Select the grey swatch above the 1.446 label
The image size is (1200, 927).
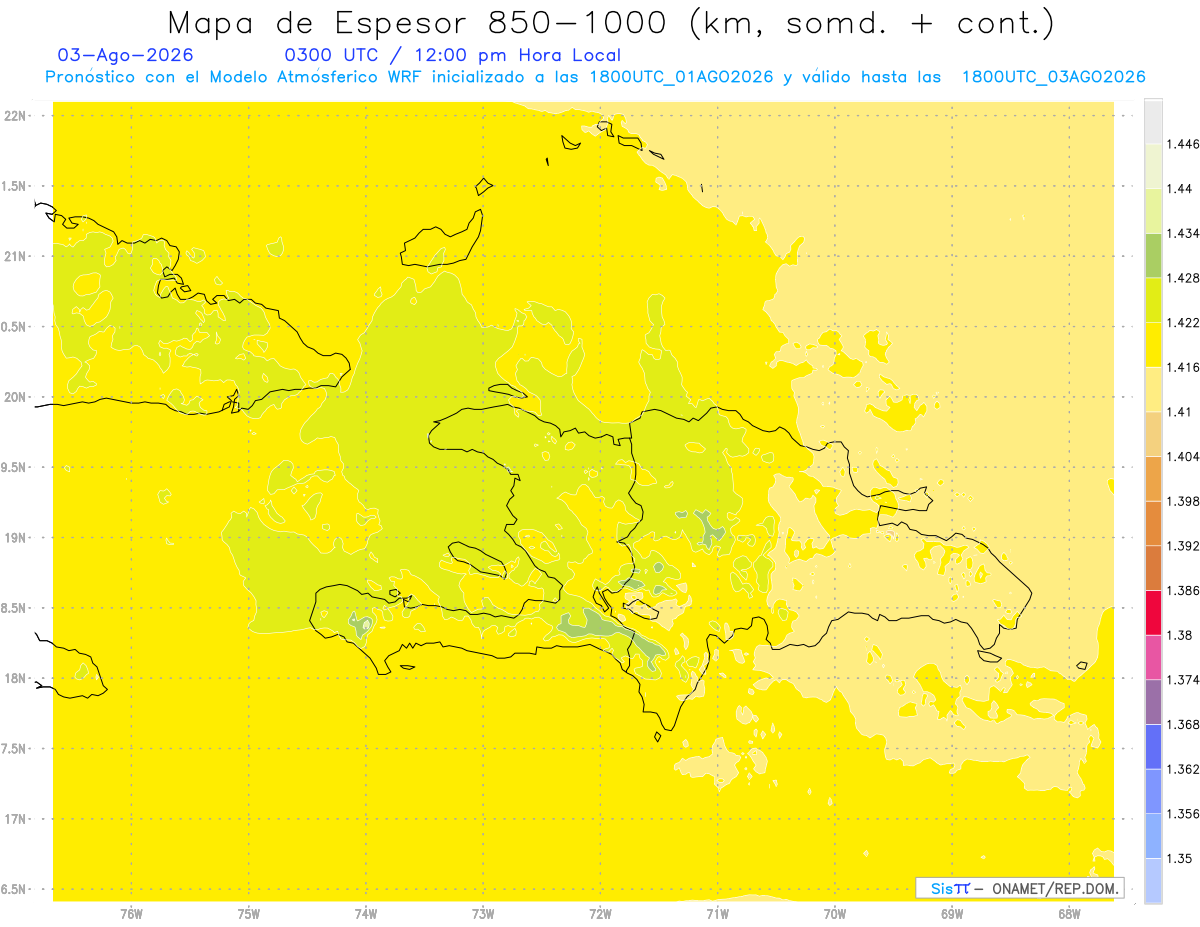click(x=1153, y=121)
